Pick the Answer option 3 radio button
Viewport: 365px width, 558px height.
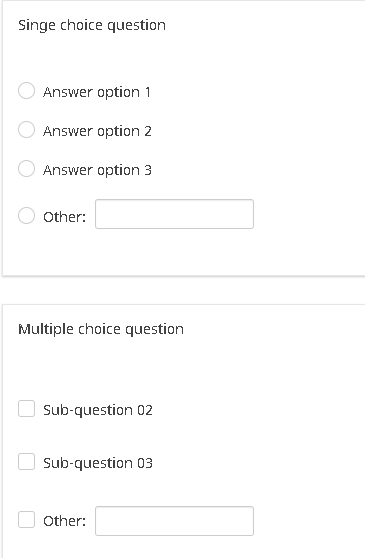(x=26, y=168)
